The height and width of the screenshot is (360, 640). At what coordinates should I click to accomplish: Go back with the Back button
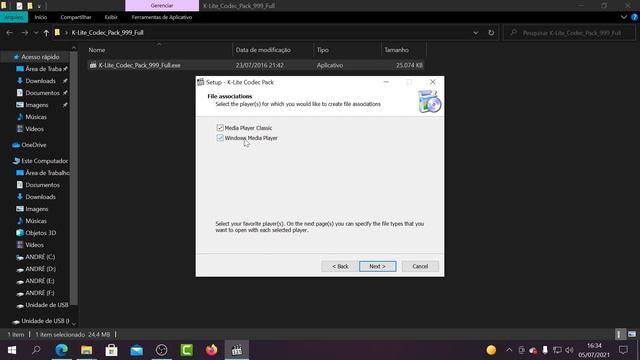point(340,266)
